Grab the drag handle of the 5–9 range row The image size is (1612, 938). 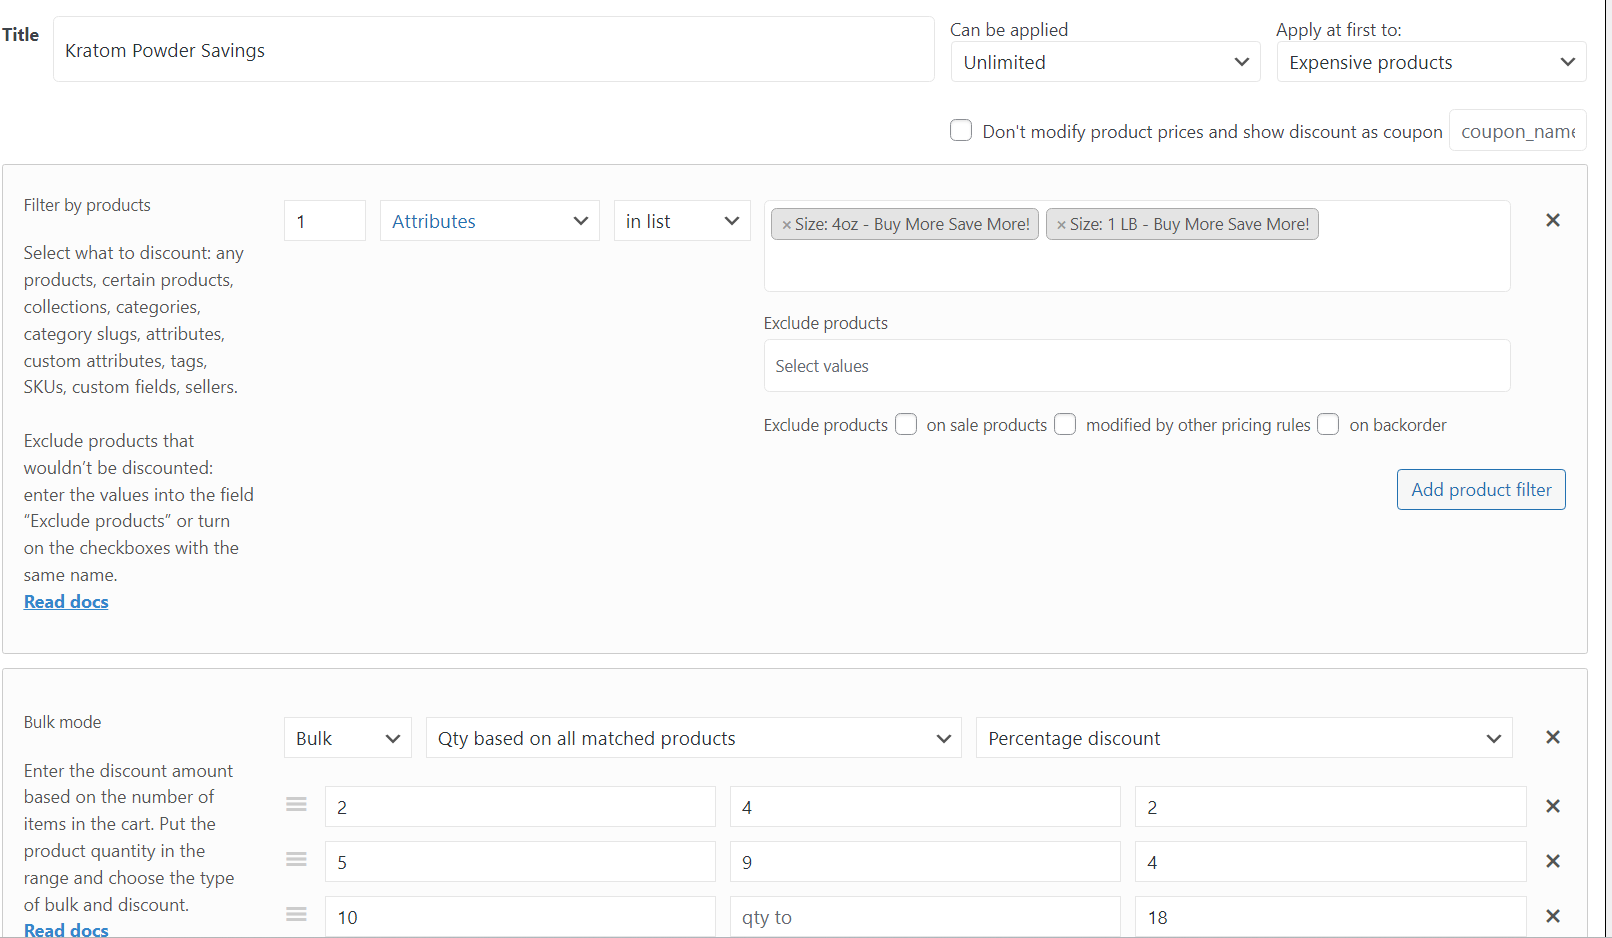click(296, 859)
